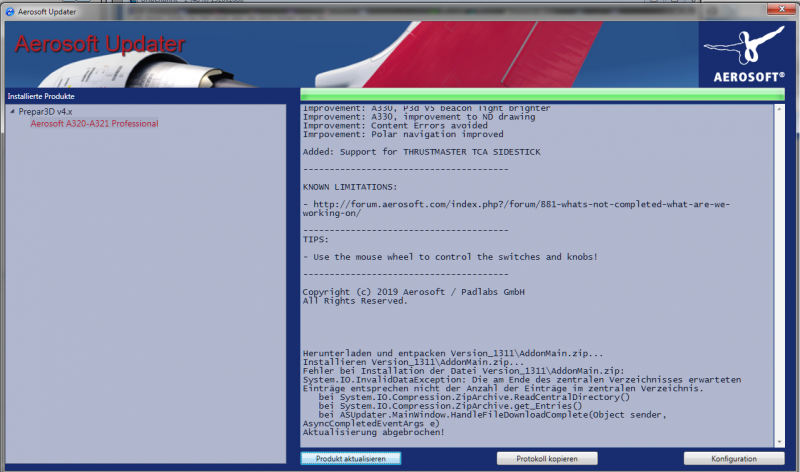Click 'Installieren Version_1311\AddonMain.zip' log line
The width and height of the screenshot is (800, 472).
[413, 362]
